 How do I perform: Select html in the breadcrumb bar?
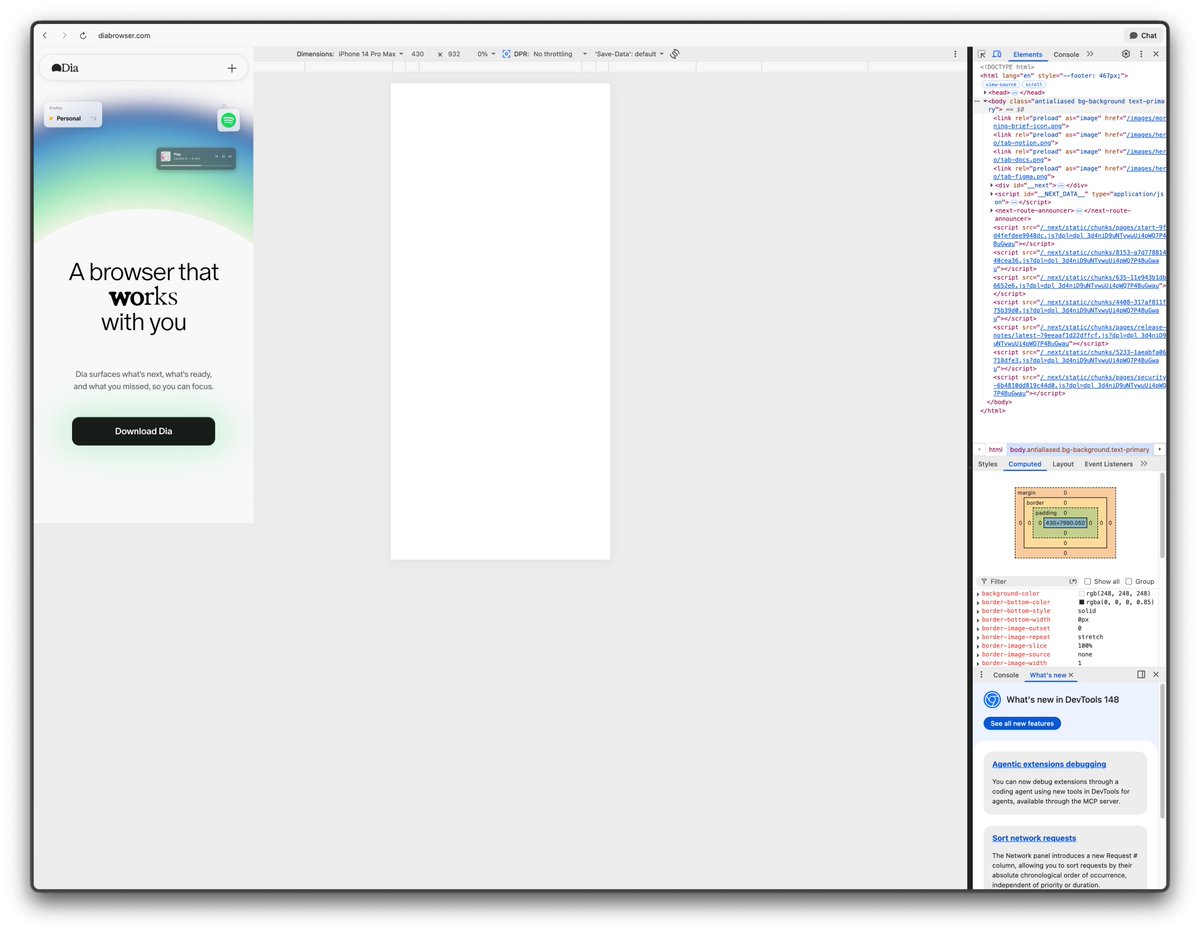[996, 450]
